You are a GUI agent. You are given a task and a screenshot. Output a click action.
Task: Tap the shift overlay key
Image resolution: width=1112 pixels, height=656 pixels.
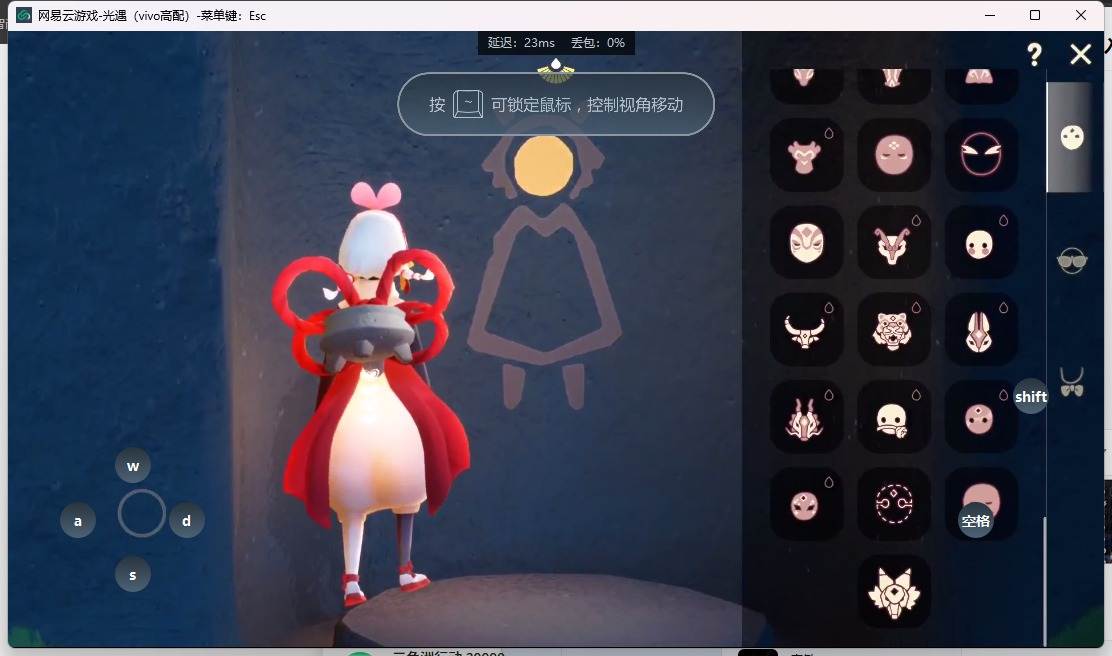(x=1030, y=396)
